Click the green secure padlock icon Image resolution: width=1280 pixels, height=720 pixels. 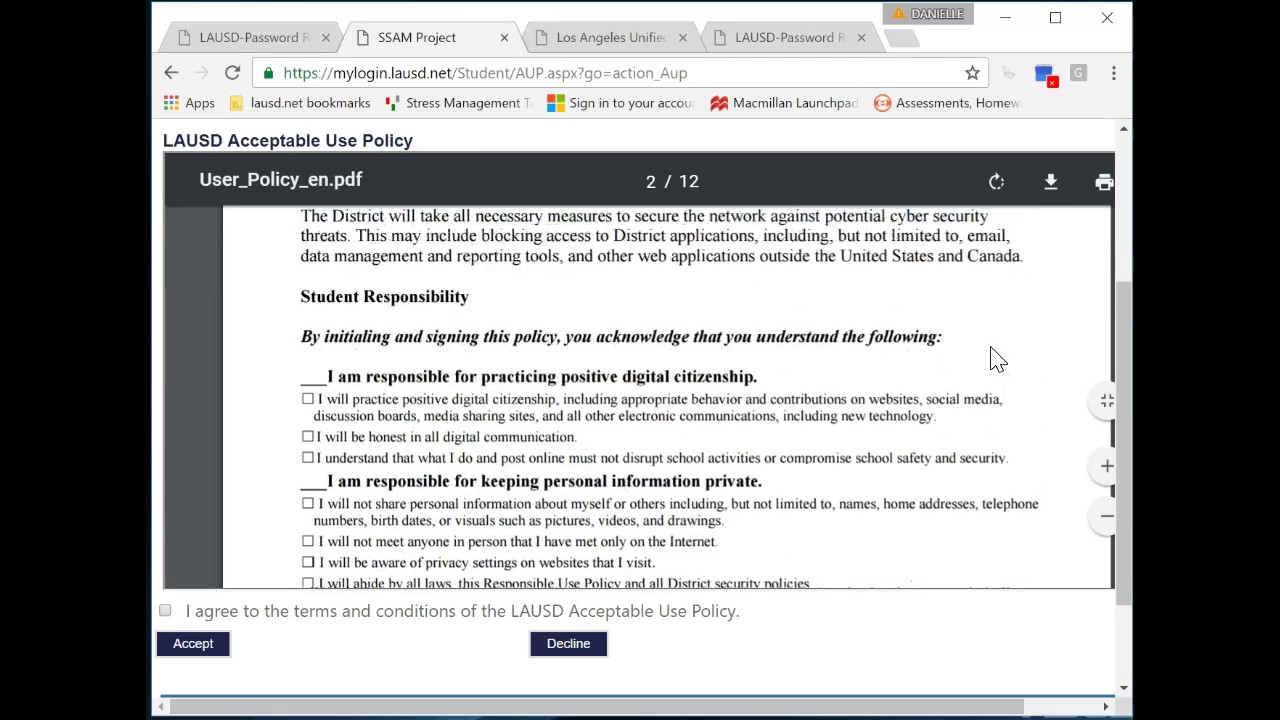[268, 73]
